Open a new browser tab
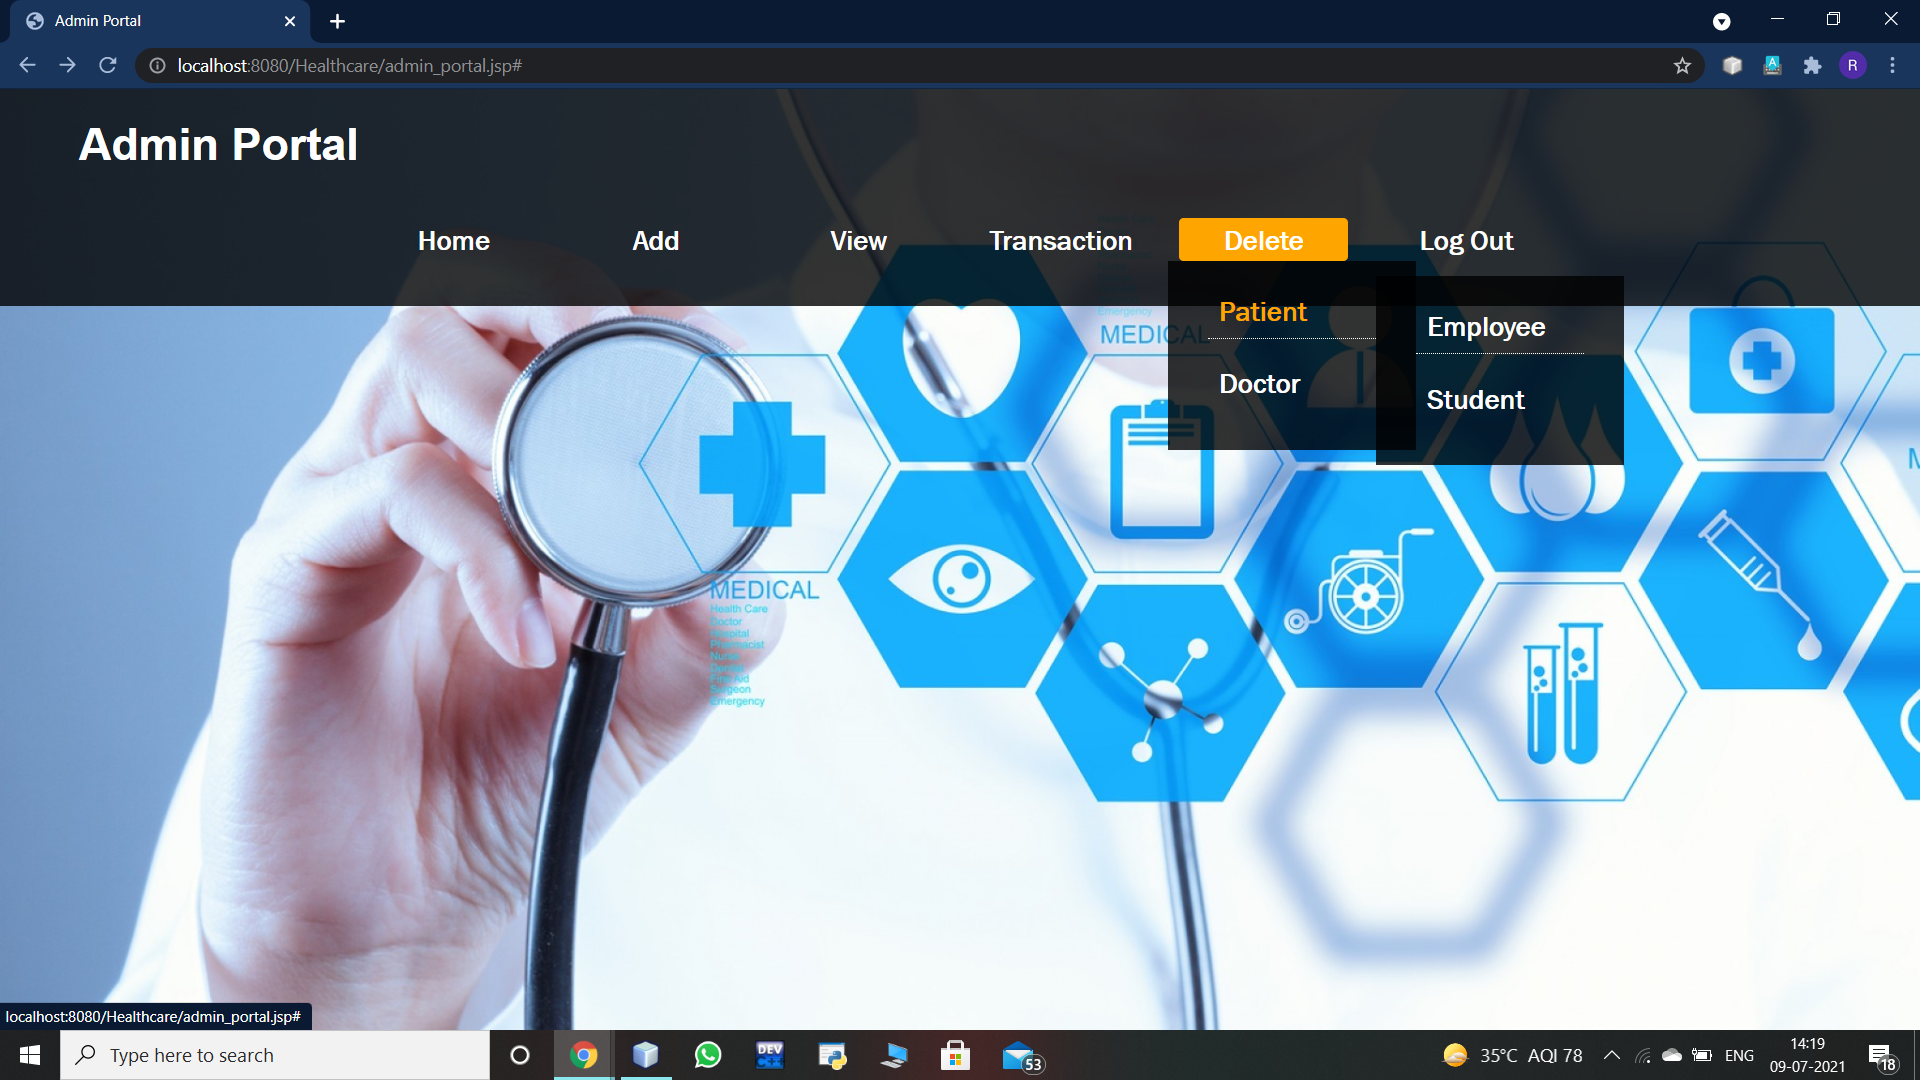This screenshot has height=1080, width=1920. point(337,21)
